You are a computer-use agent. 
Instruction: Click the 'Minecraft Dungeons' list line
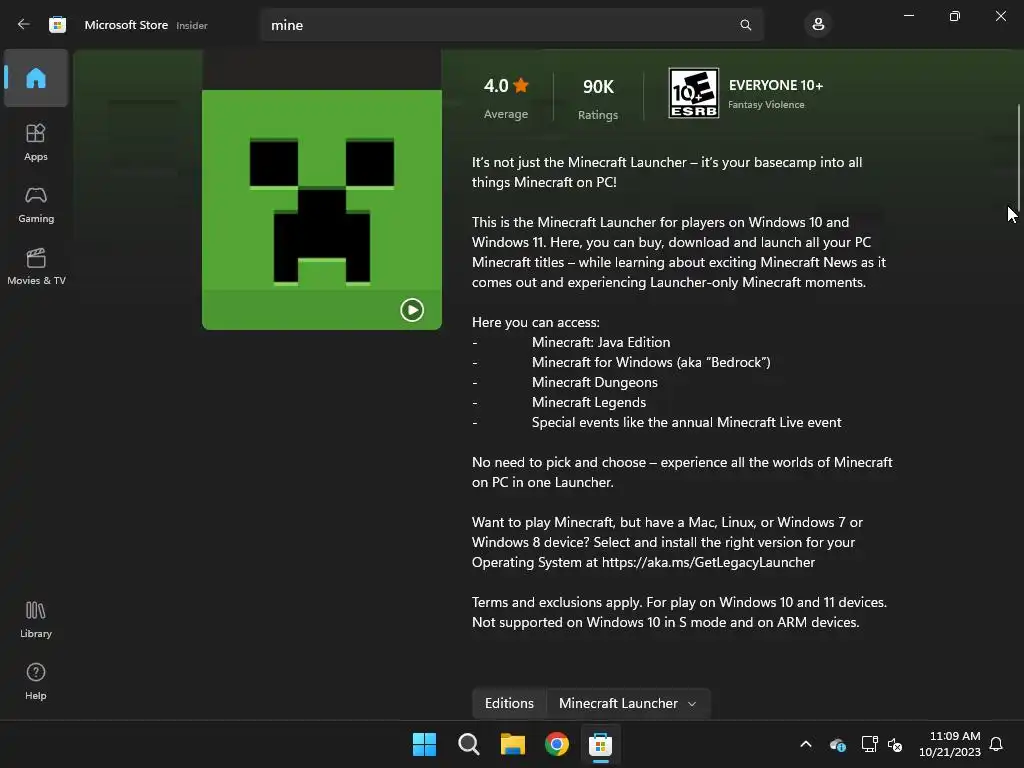594,382
